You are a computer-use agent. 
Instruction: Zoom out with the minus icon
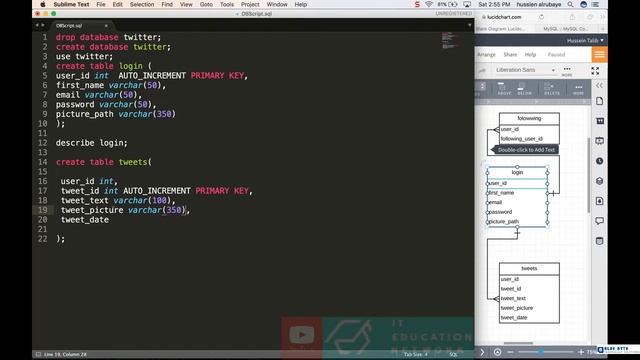510,352
